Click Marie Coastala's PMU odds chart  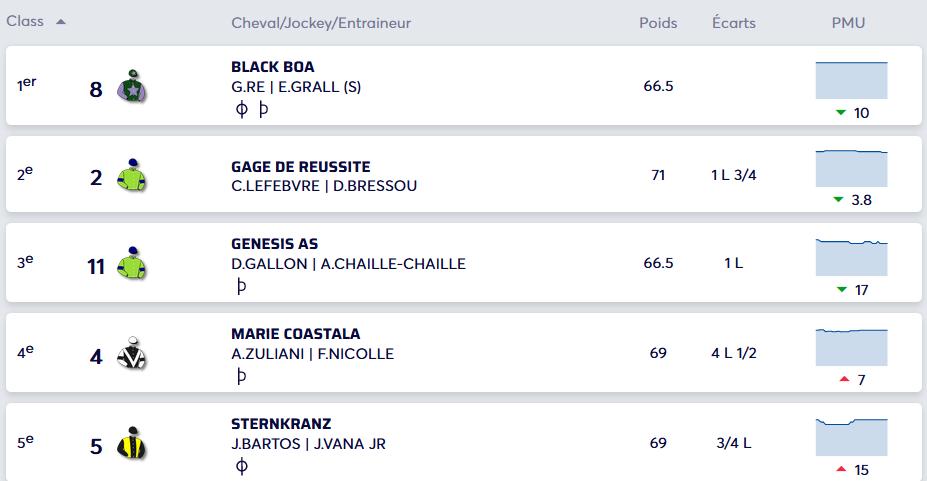point(851,347)
